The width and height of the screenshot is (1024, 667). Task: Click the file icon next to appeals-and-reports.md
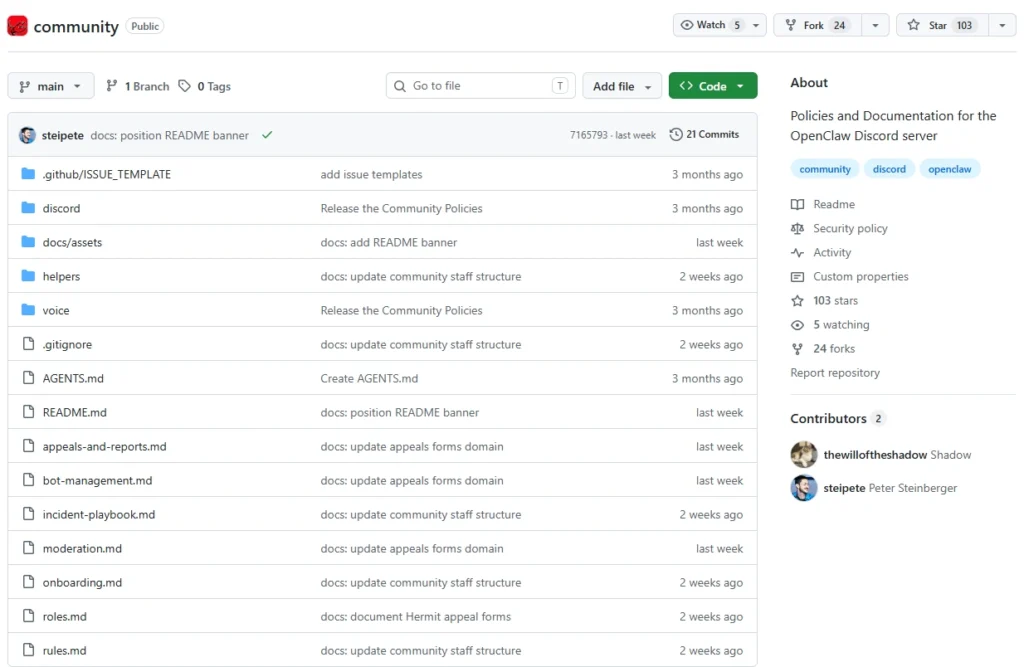tap(28, 446)
